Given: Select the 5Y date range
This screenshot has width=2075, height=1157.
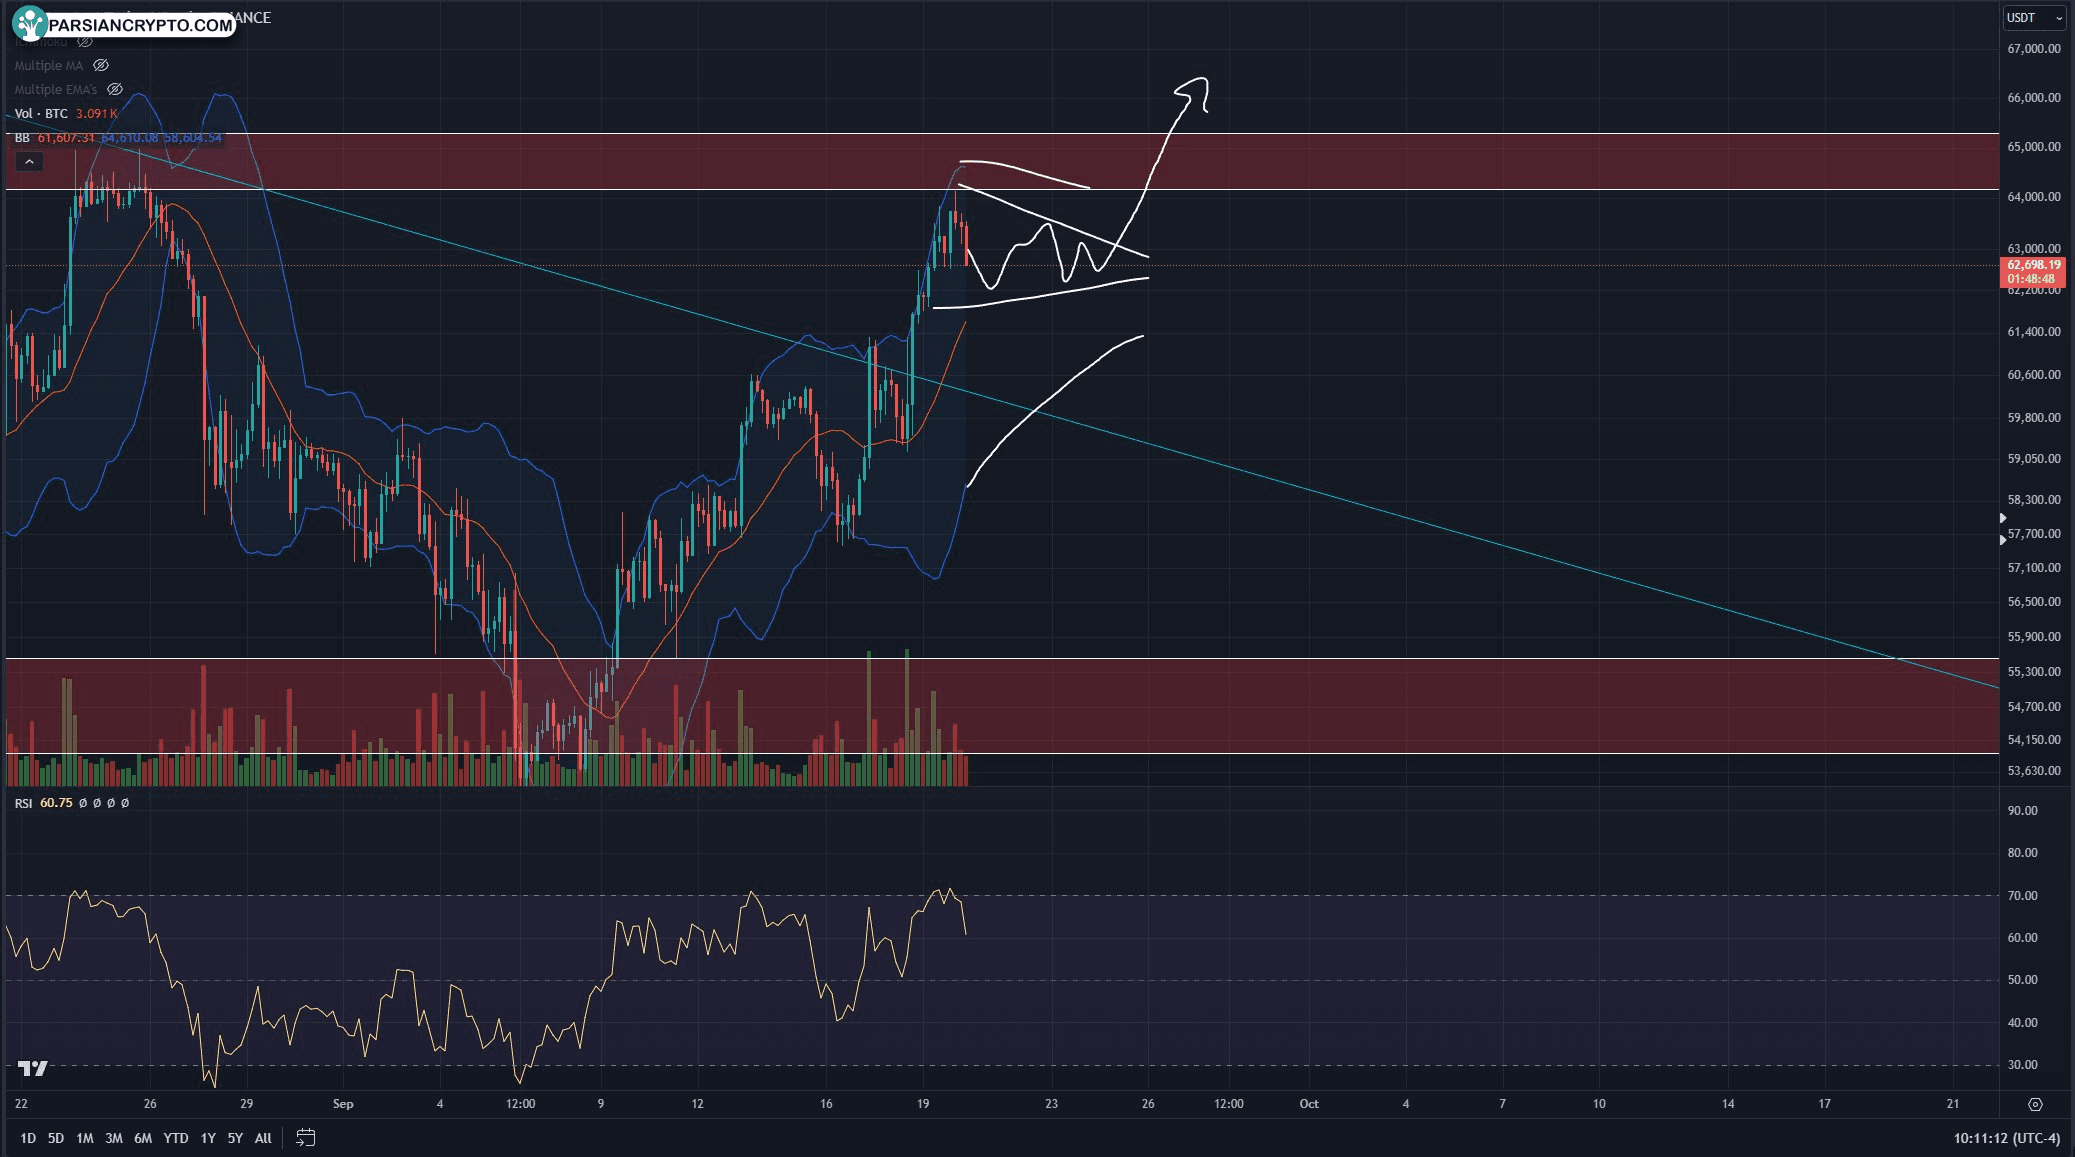Looking at the screenshot, I should 235,1138.
